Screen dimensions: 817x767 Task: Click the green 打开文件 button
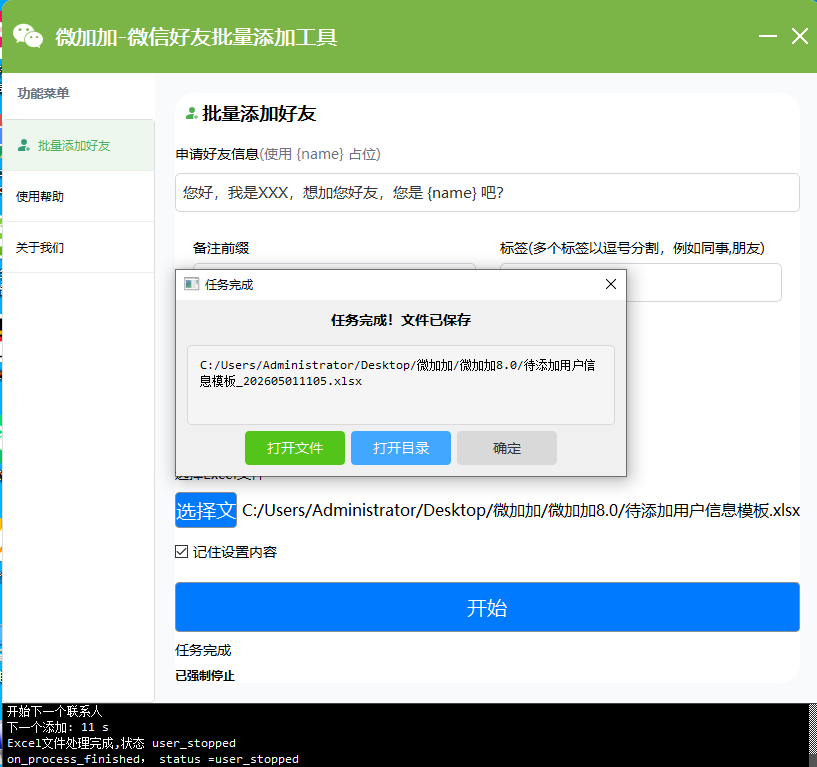pos(295,448)
